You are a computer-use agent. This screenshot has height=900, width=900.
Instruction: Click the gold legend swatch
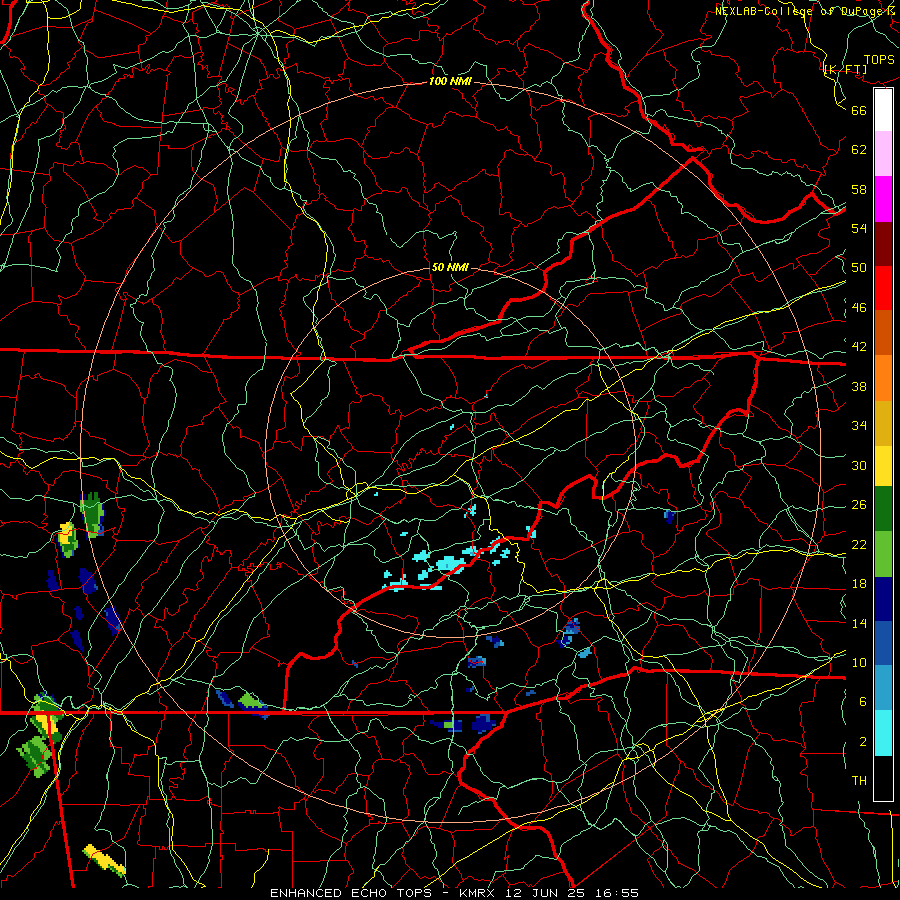point(883,423)
